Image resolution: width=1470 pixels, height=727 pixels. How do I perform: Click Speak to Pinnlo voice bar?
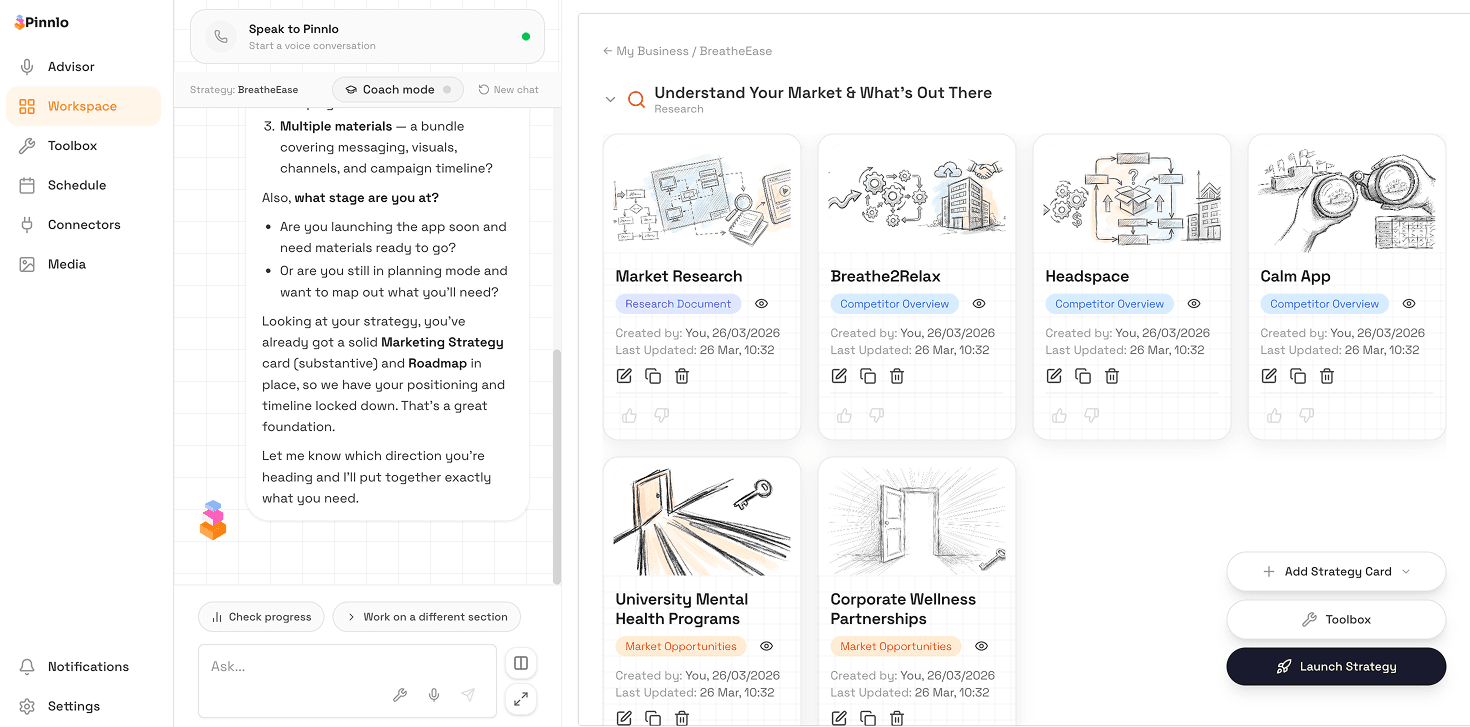tap(367, 37)
